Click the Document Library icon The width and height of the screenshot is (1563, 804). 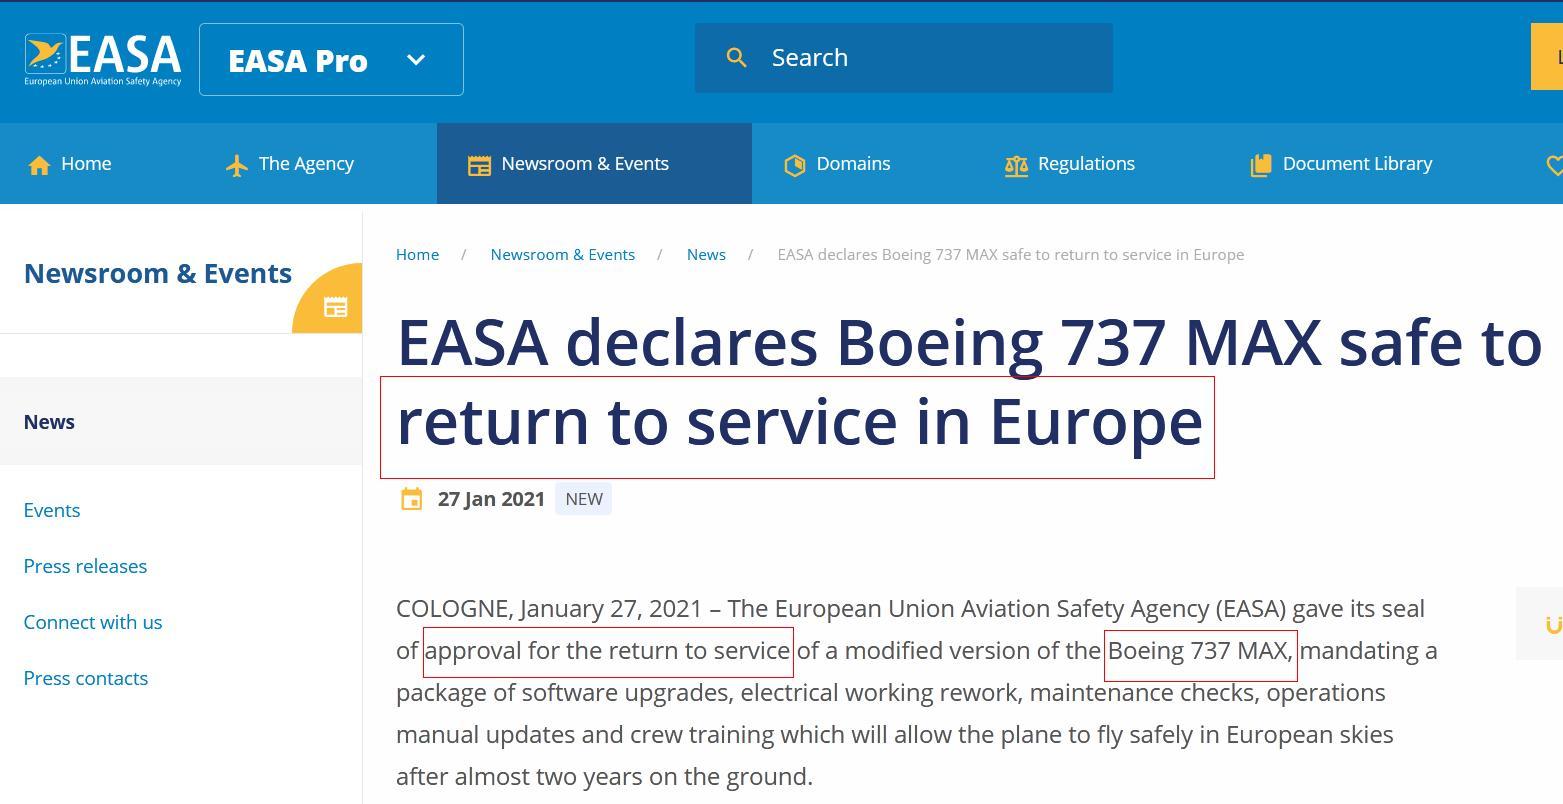tap(1261, 165)
